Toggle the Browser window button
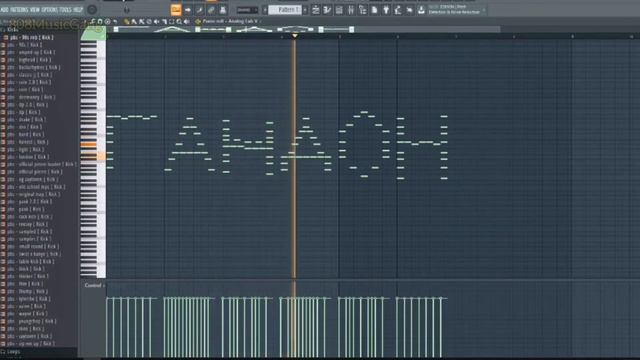The height and width of the screenshot is (360, 640). pyautogui.click(x=362, y=10)
